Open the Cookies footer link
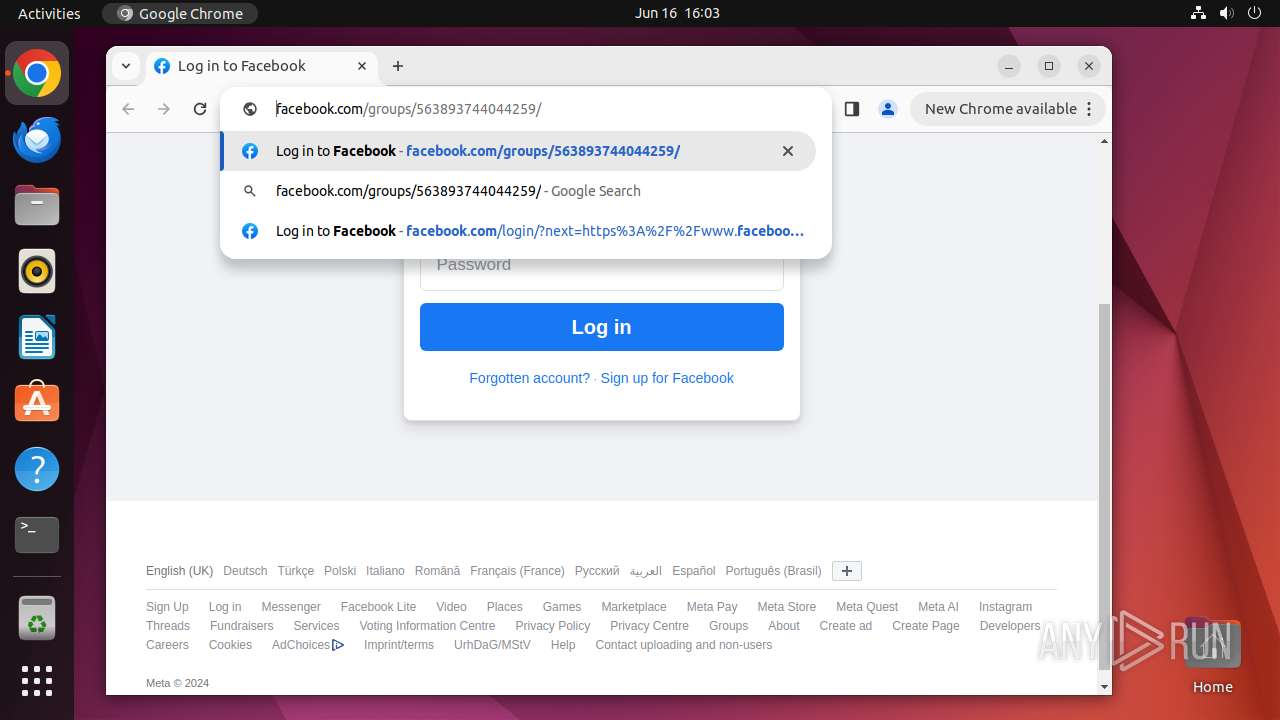This screenshot has width=1280, height=720. (x=230, y=645)
